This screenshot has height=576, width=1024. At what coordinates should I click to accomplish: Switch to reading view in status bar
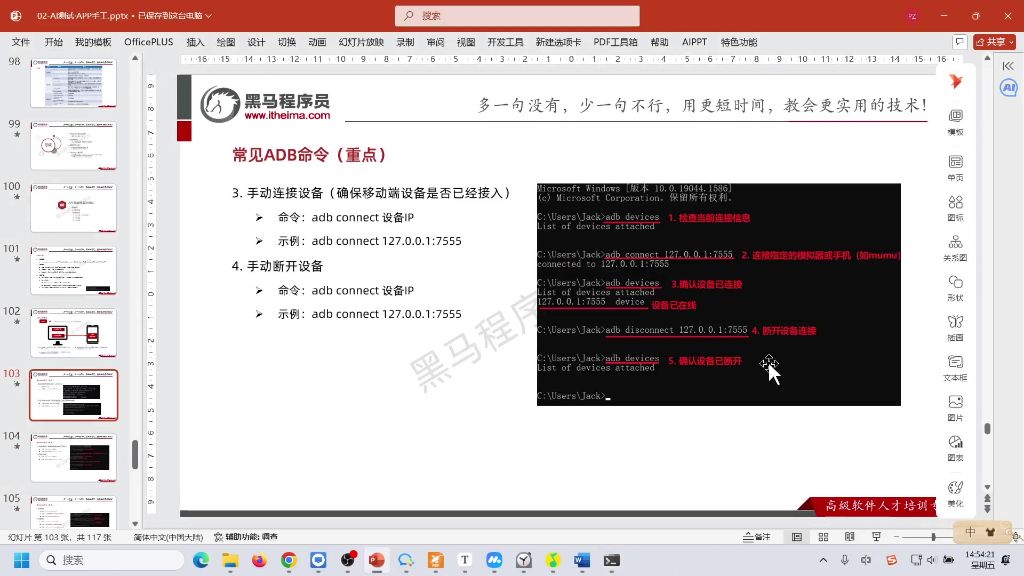point(850,537)
